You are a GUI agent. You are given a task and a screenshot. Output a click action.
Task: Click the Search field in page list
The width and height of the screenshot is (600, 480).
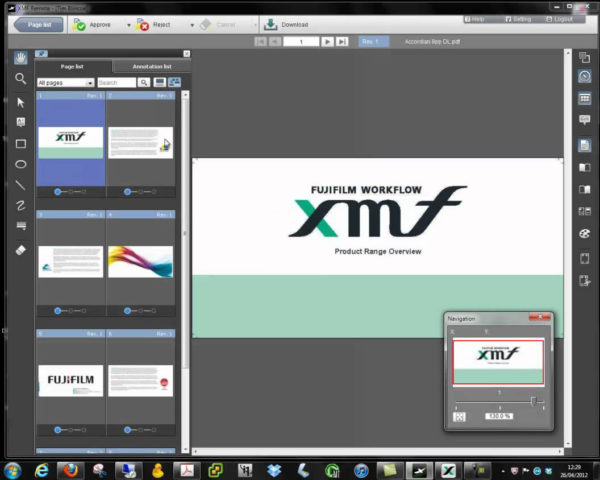117,83
